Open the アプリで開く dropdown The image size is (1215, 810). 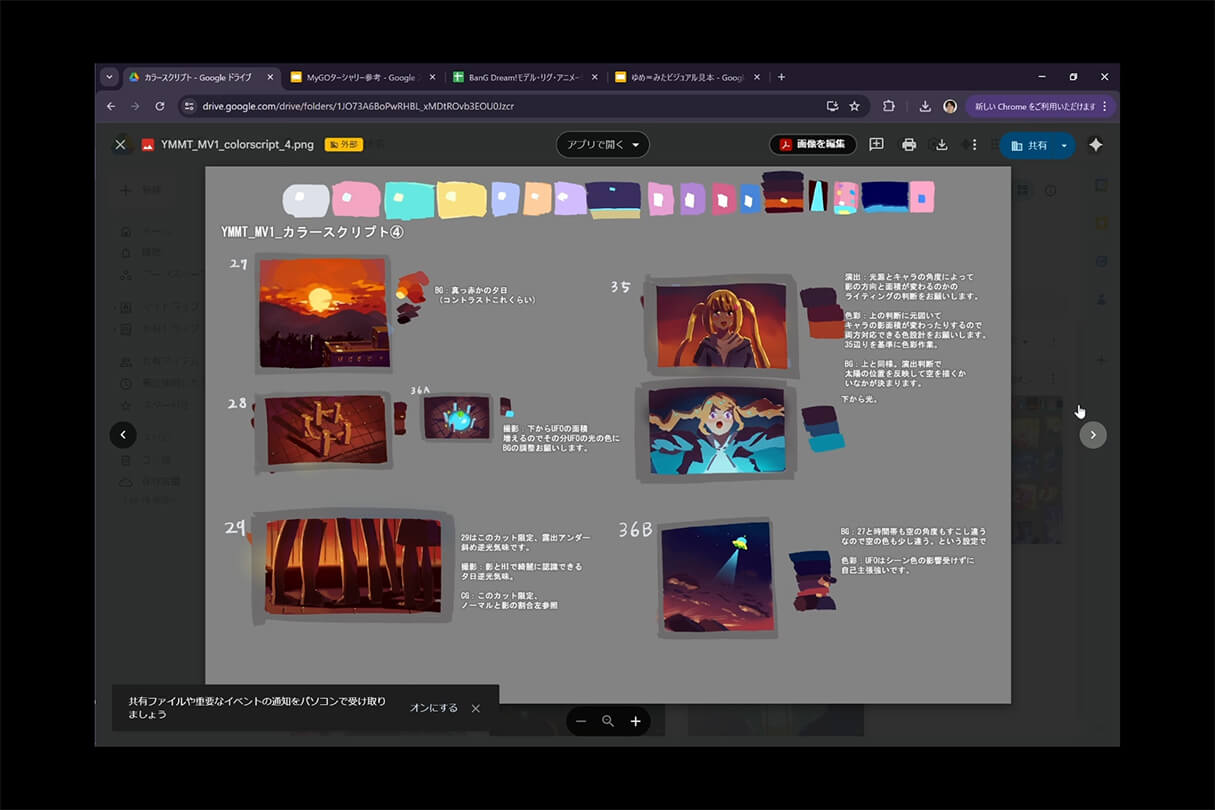tap(603, 145)
